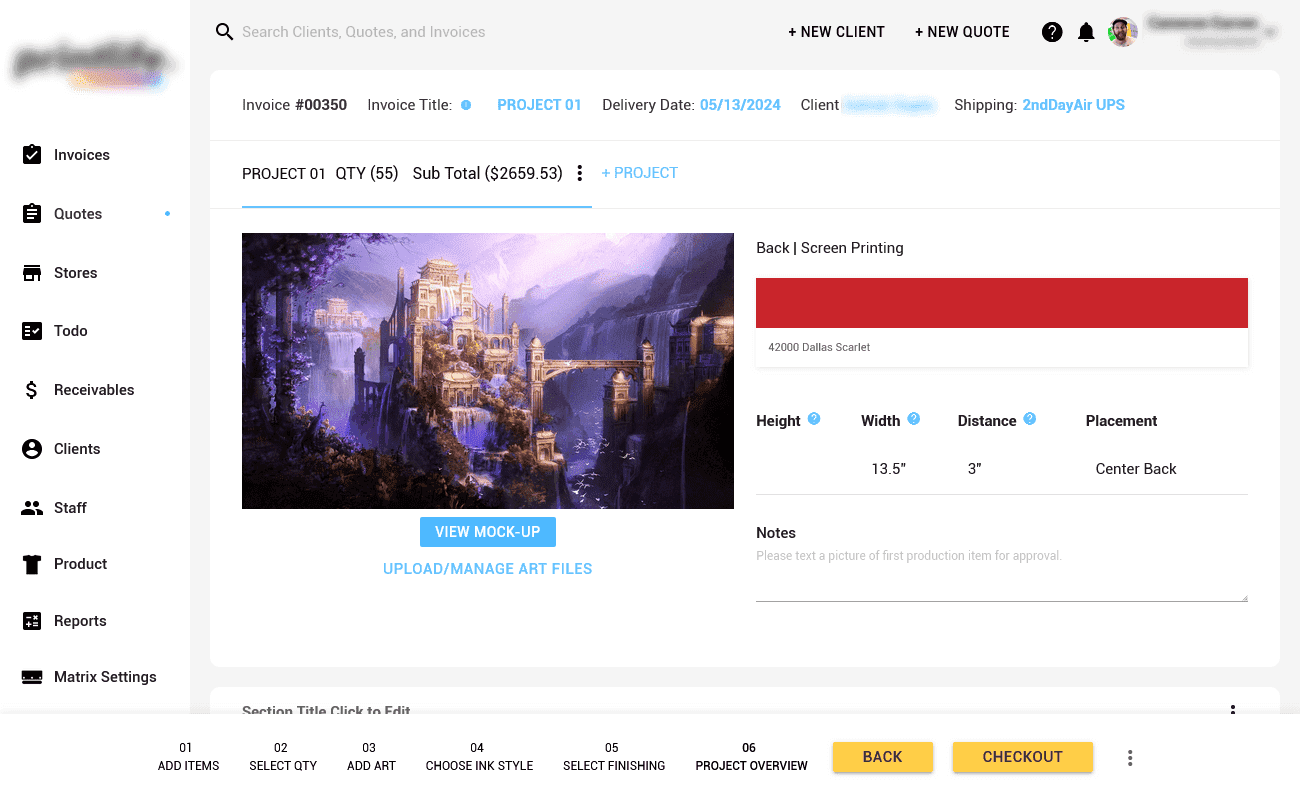The width and height of the screenshot is (1300, 800).
Task: Switch to step 04 CHOOSE INK STYLE
Action: click(x=479, y=757)
